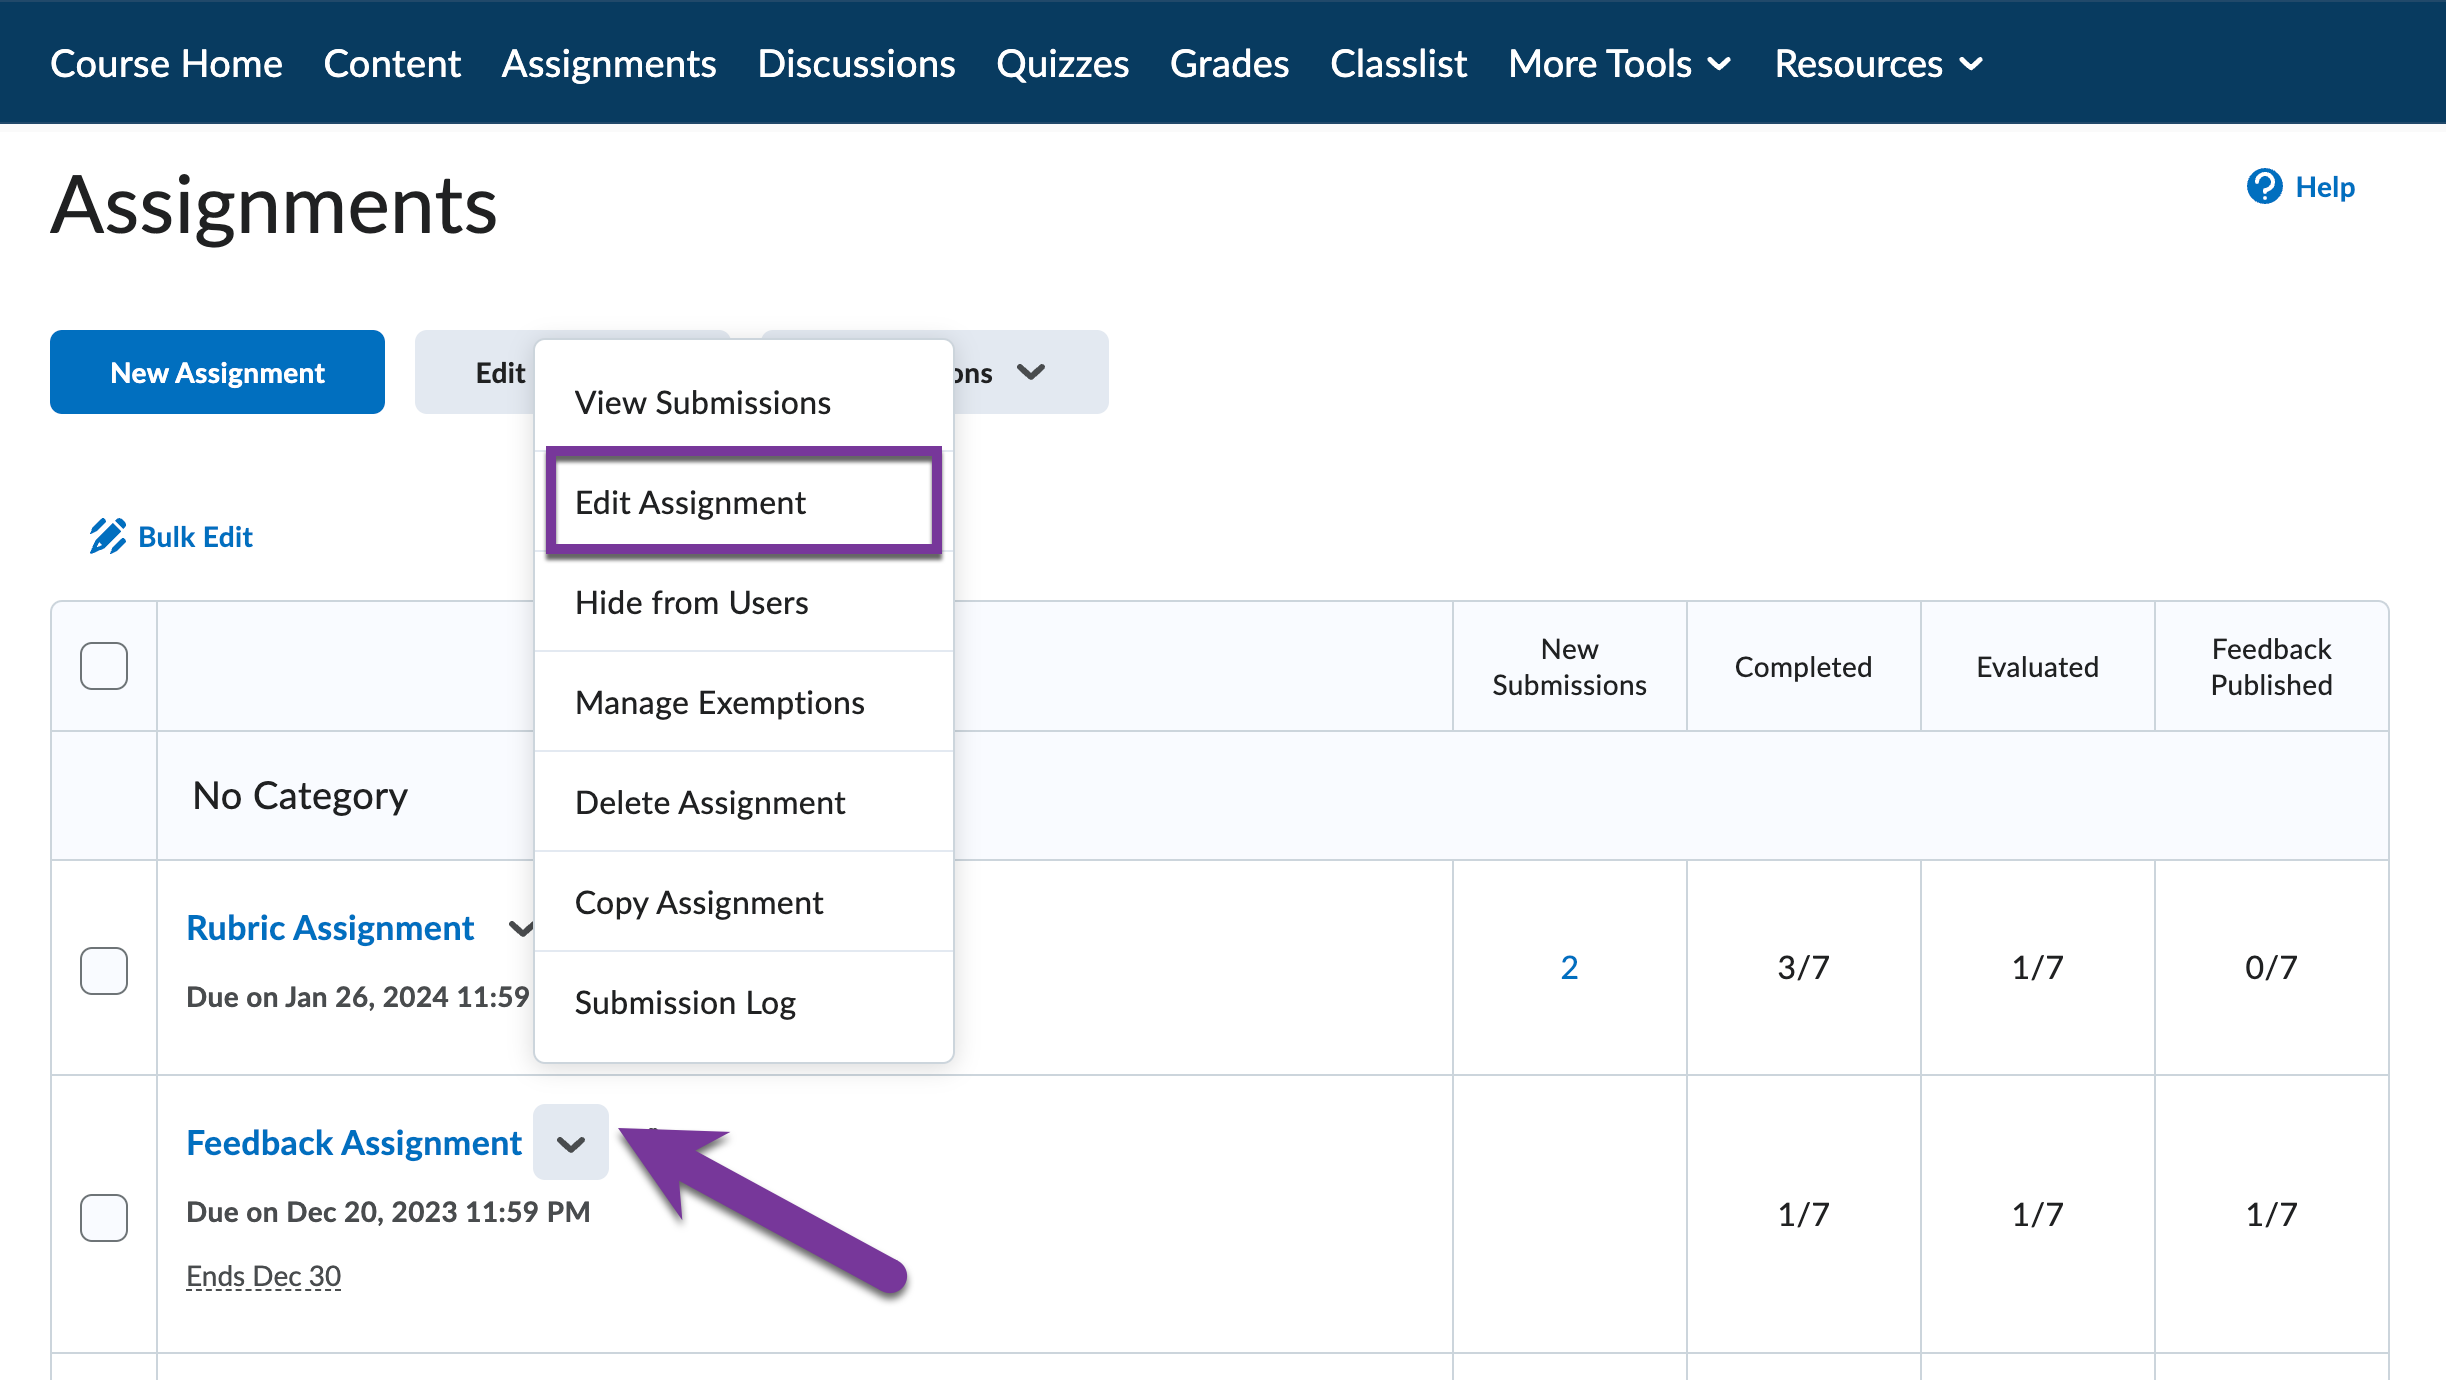Select Copy Assignment option
Viewport: 2446px width, 1380px height.
click(699, 901)
